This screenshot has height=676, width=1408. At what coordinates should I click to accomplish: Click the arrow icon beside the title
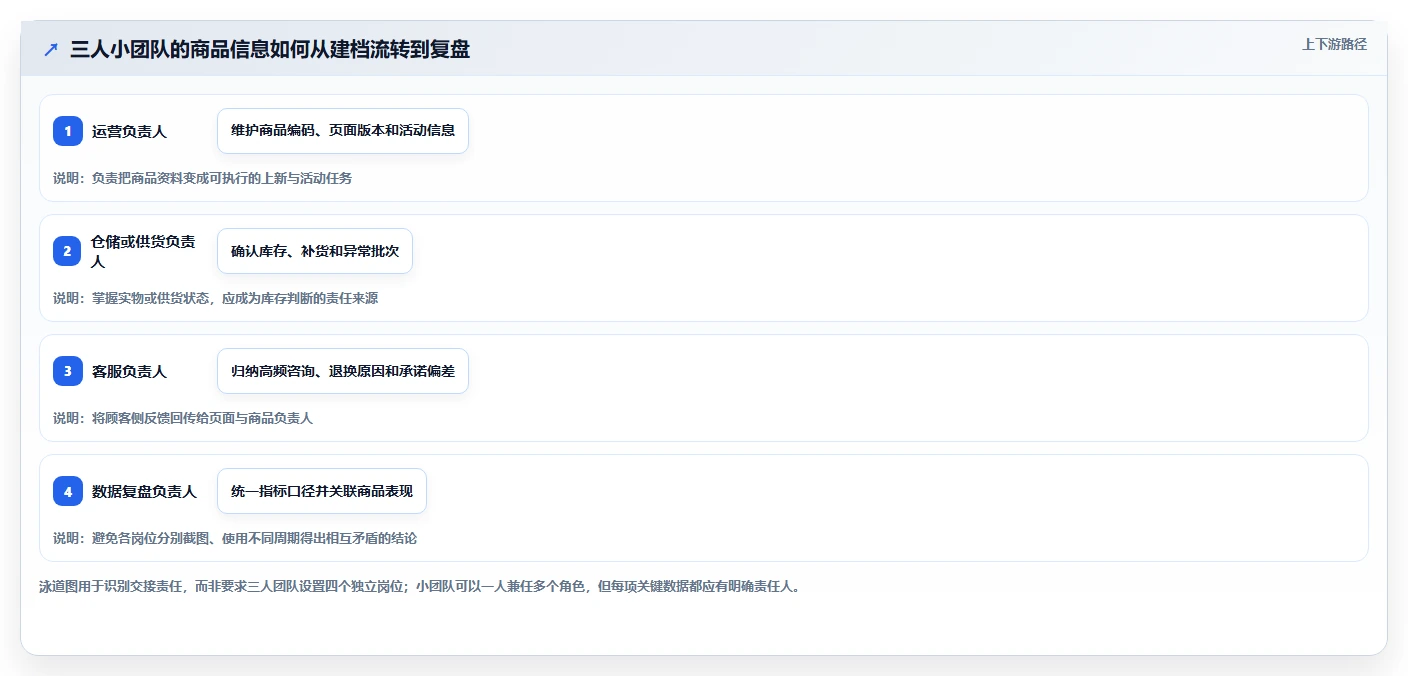tap(51, 49)
